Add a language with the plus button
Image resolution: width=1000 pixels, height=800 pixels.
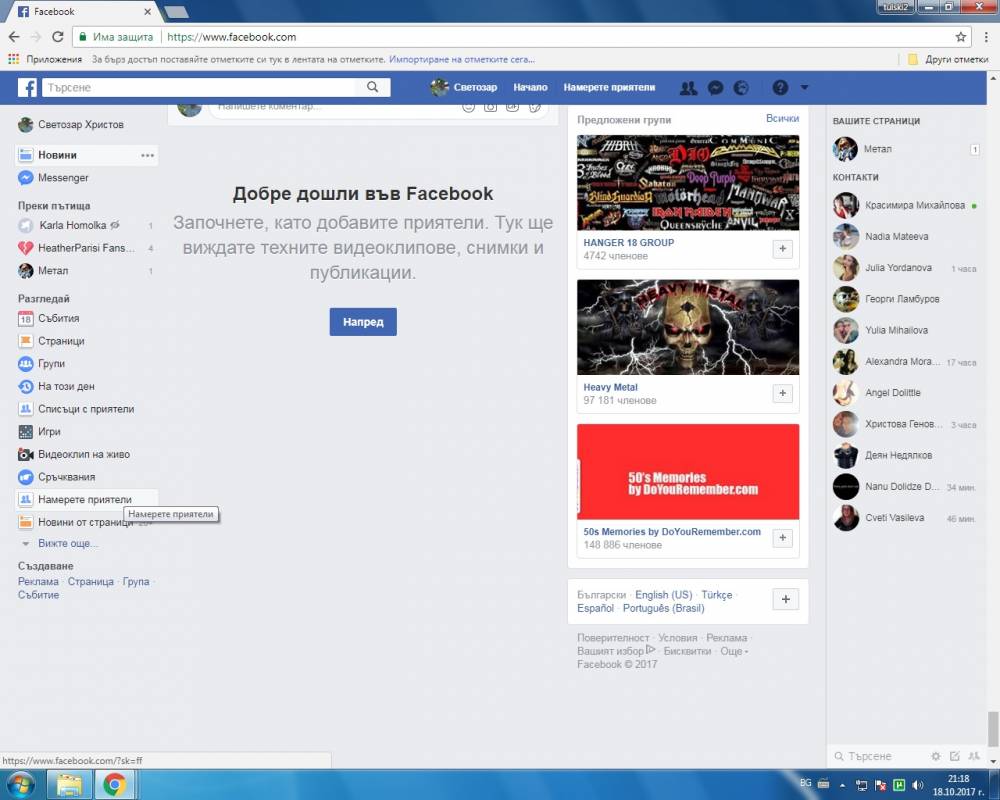point(786,599)
